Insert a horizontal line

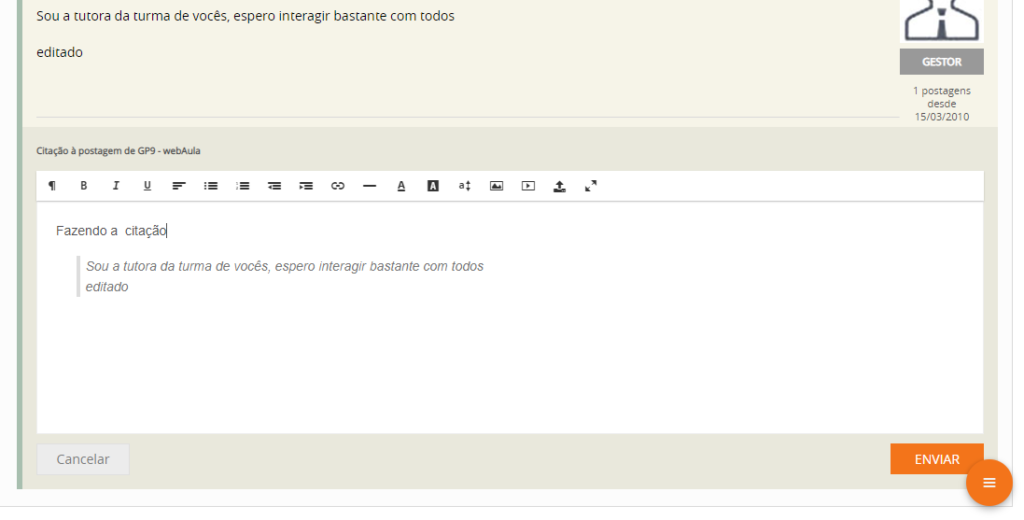370,186
